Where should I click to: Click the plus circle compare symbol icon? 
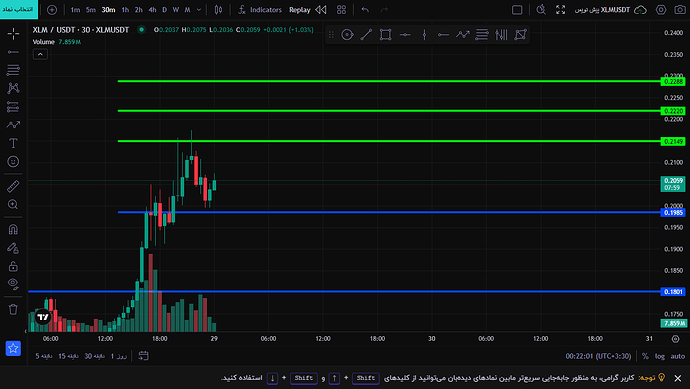pos(52,10)
